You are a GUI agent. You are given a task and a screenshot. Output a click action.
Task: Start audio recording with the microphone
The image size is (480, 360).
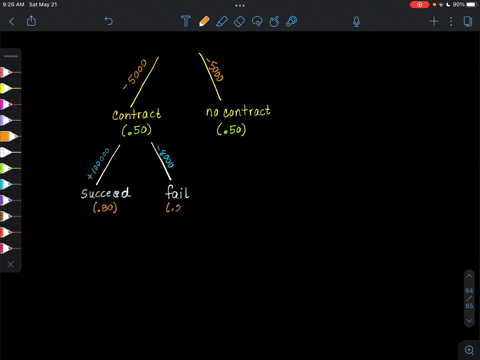(x=356, y=22)
